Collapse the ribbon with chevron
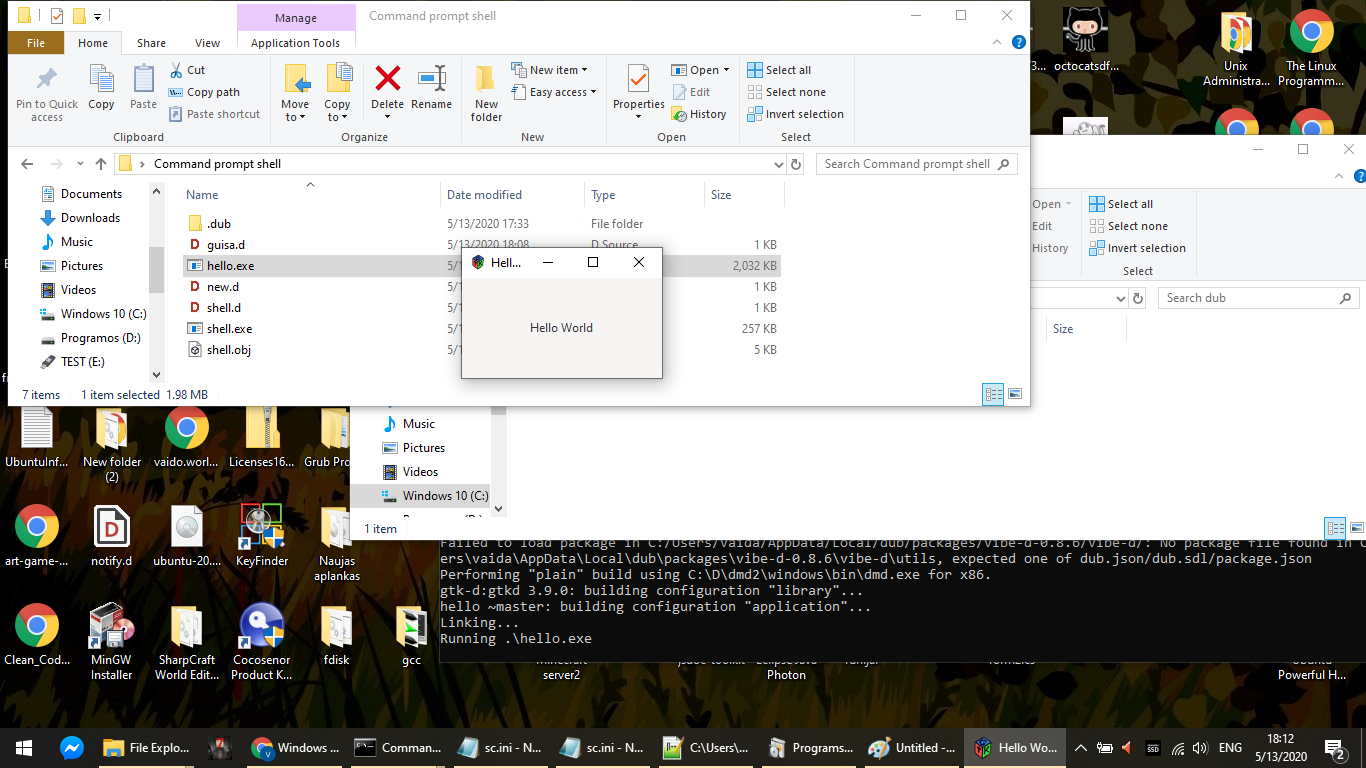Screen dimensions: 1366x768 tap(997, 43)
